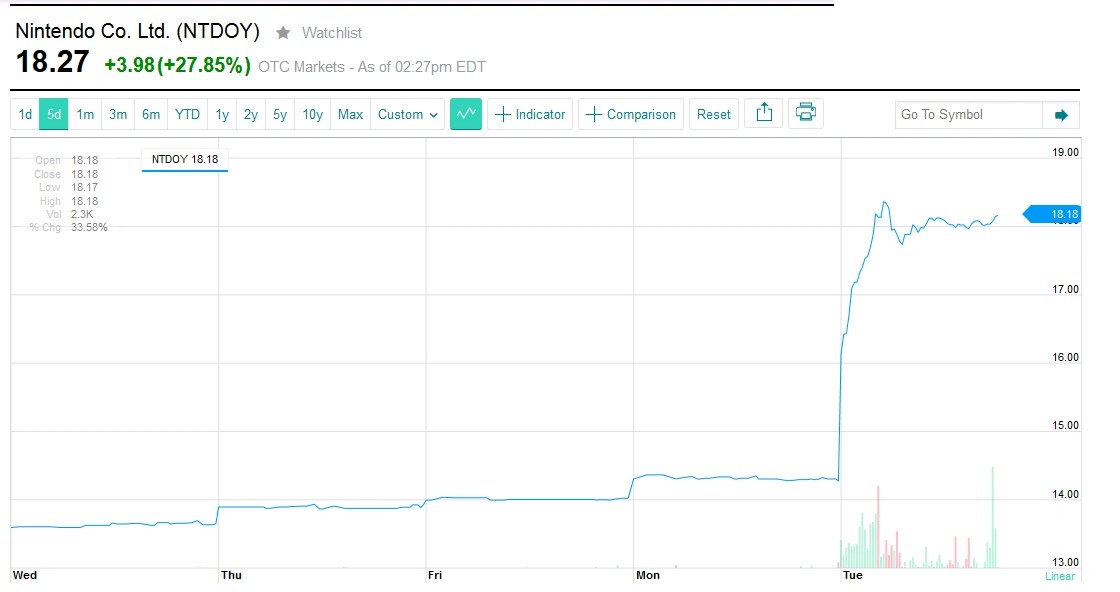This screenshot has height=592, width=1120.
Task: Click the 19.00 price axis label
Action: (x=1065, y=152)
